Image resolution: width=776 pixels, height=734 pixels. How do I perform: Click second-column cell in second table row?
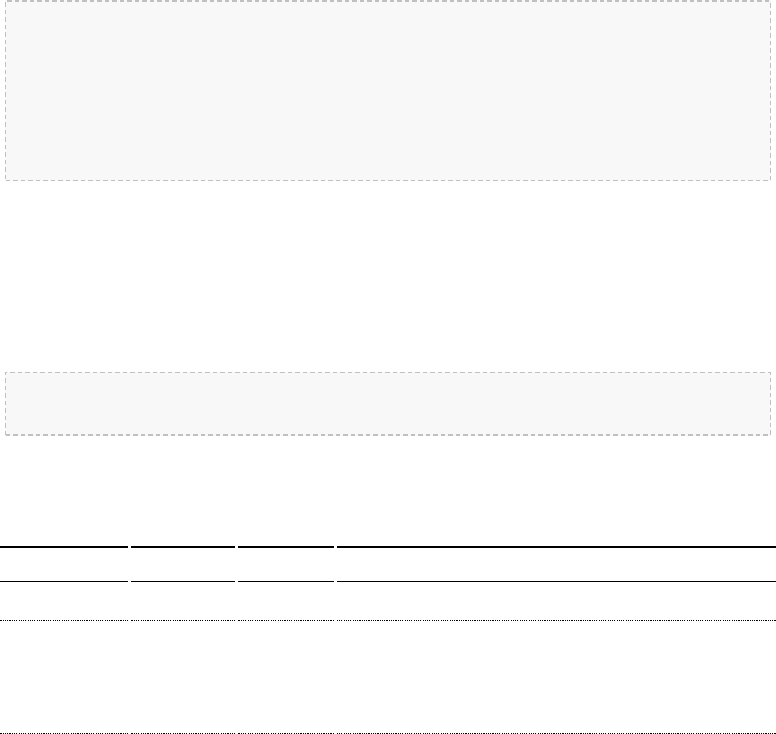click(x=183, y=677)
